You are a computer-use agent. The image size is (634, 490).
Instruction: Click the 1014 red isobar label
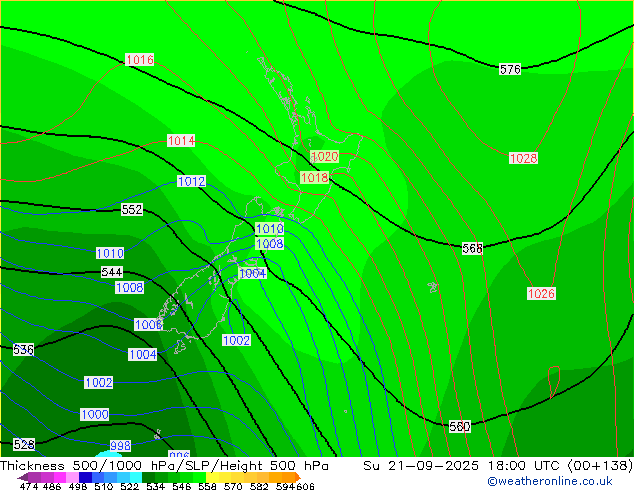(x=181, y=141)
